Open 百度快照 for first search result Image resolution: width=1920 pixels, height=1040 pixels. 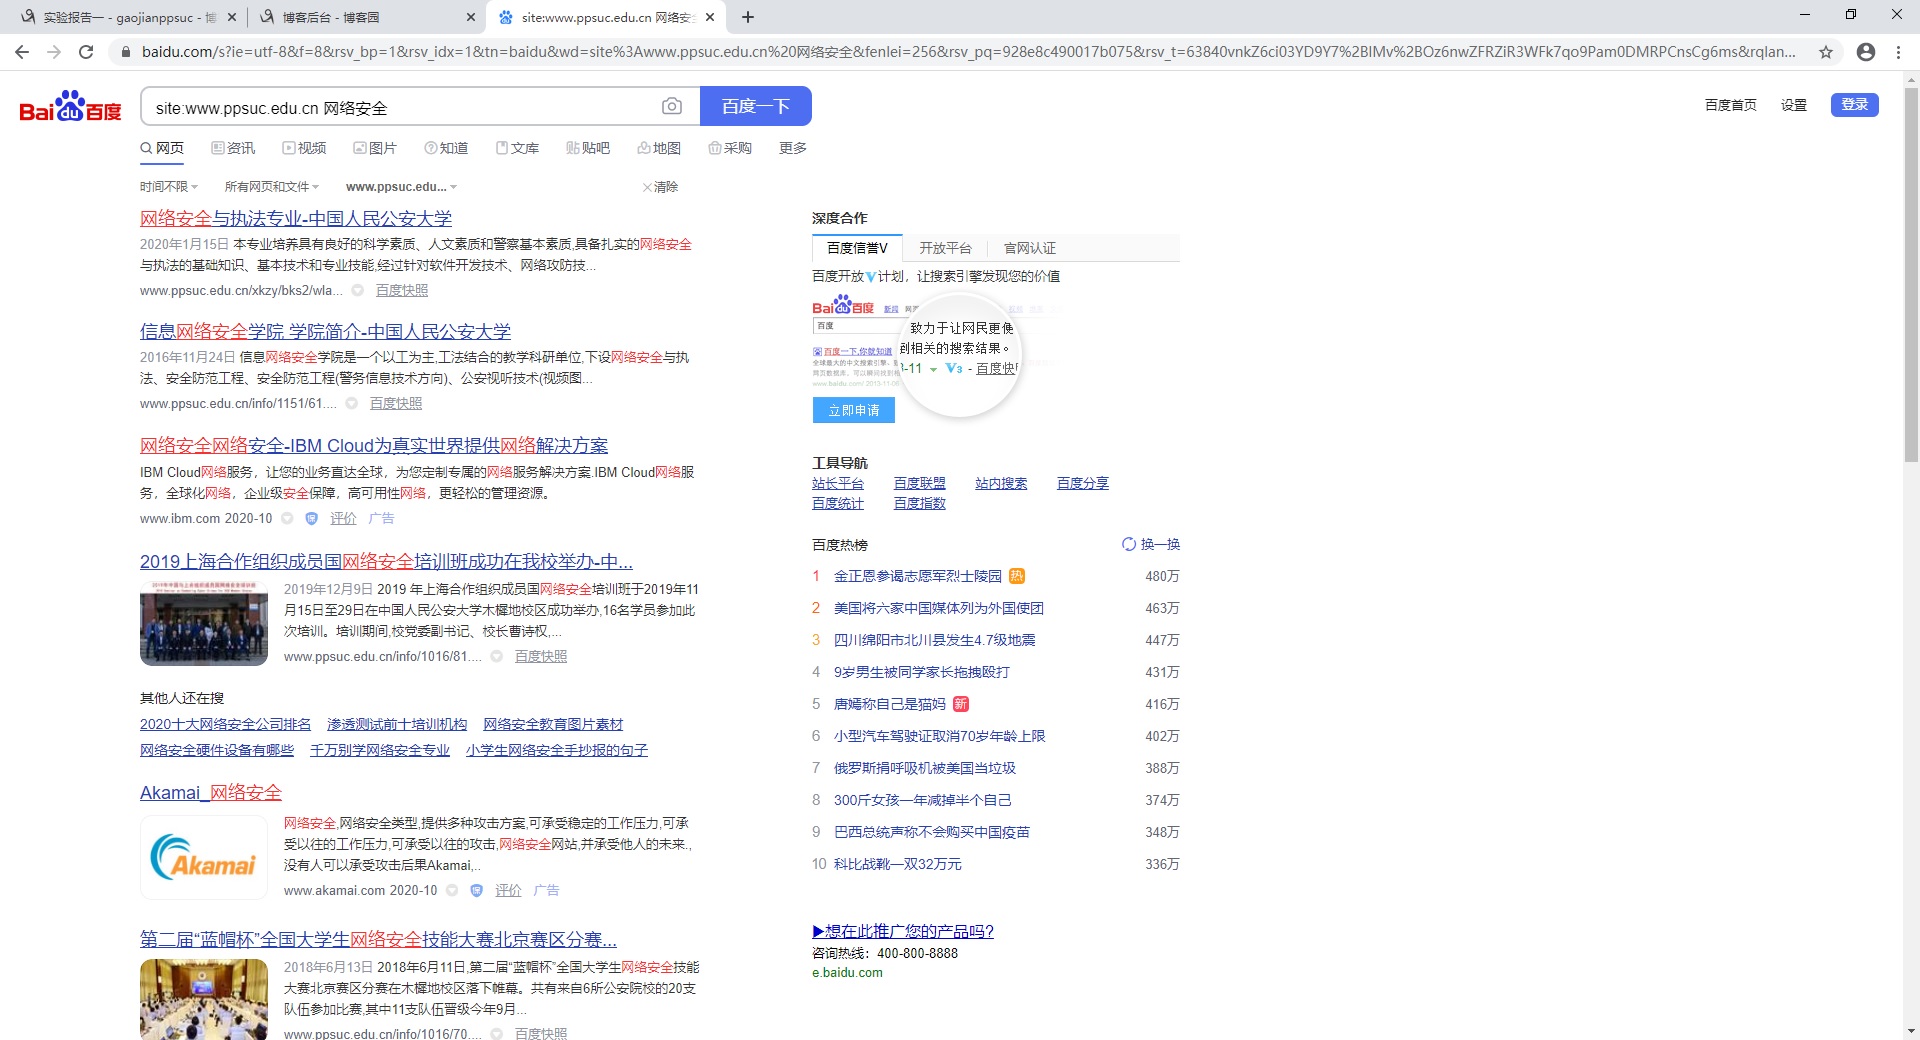coord(402,290)
